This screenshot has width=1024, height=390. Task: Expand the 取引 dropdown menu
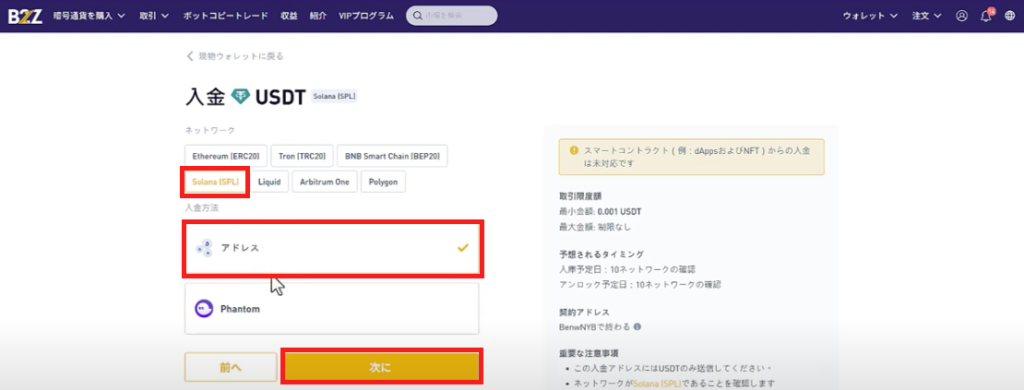(154, 16)
